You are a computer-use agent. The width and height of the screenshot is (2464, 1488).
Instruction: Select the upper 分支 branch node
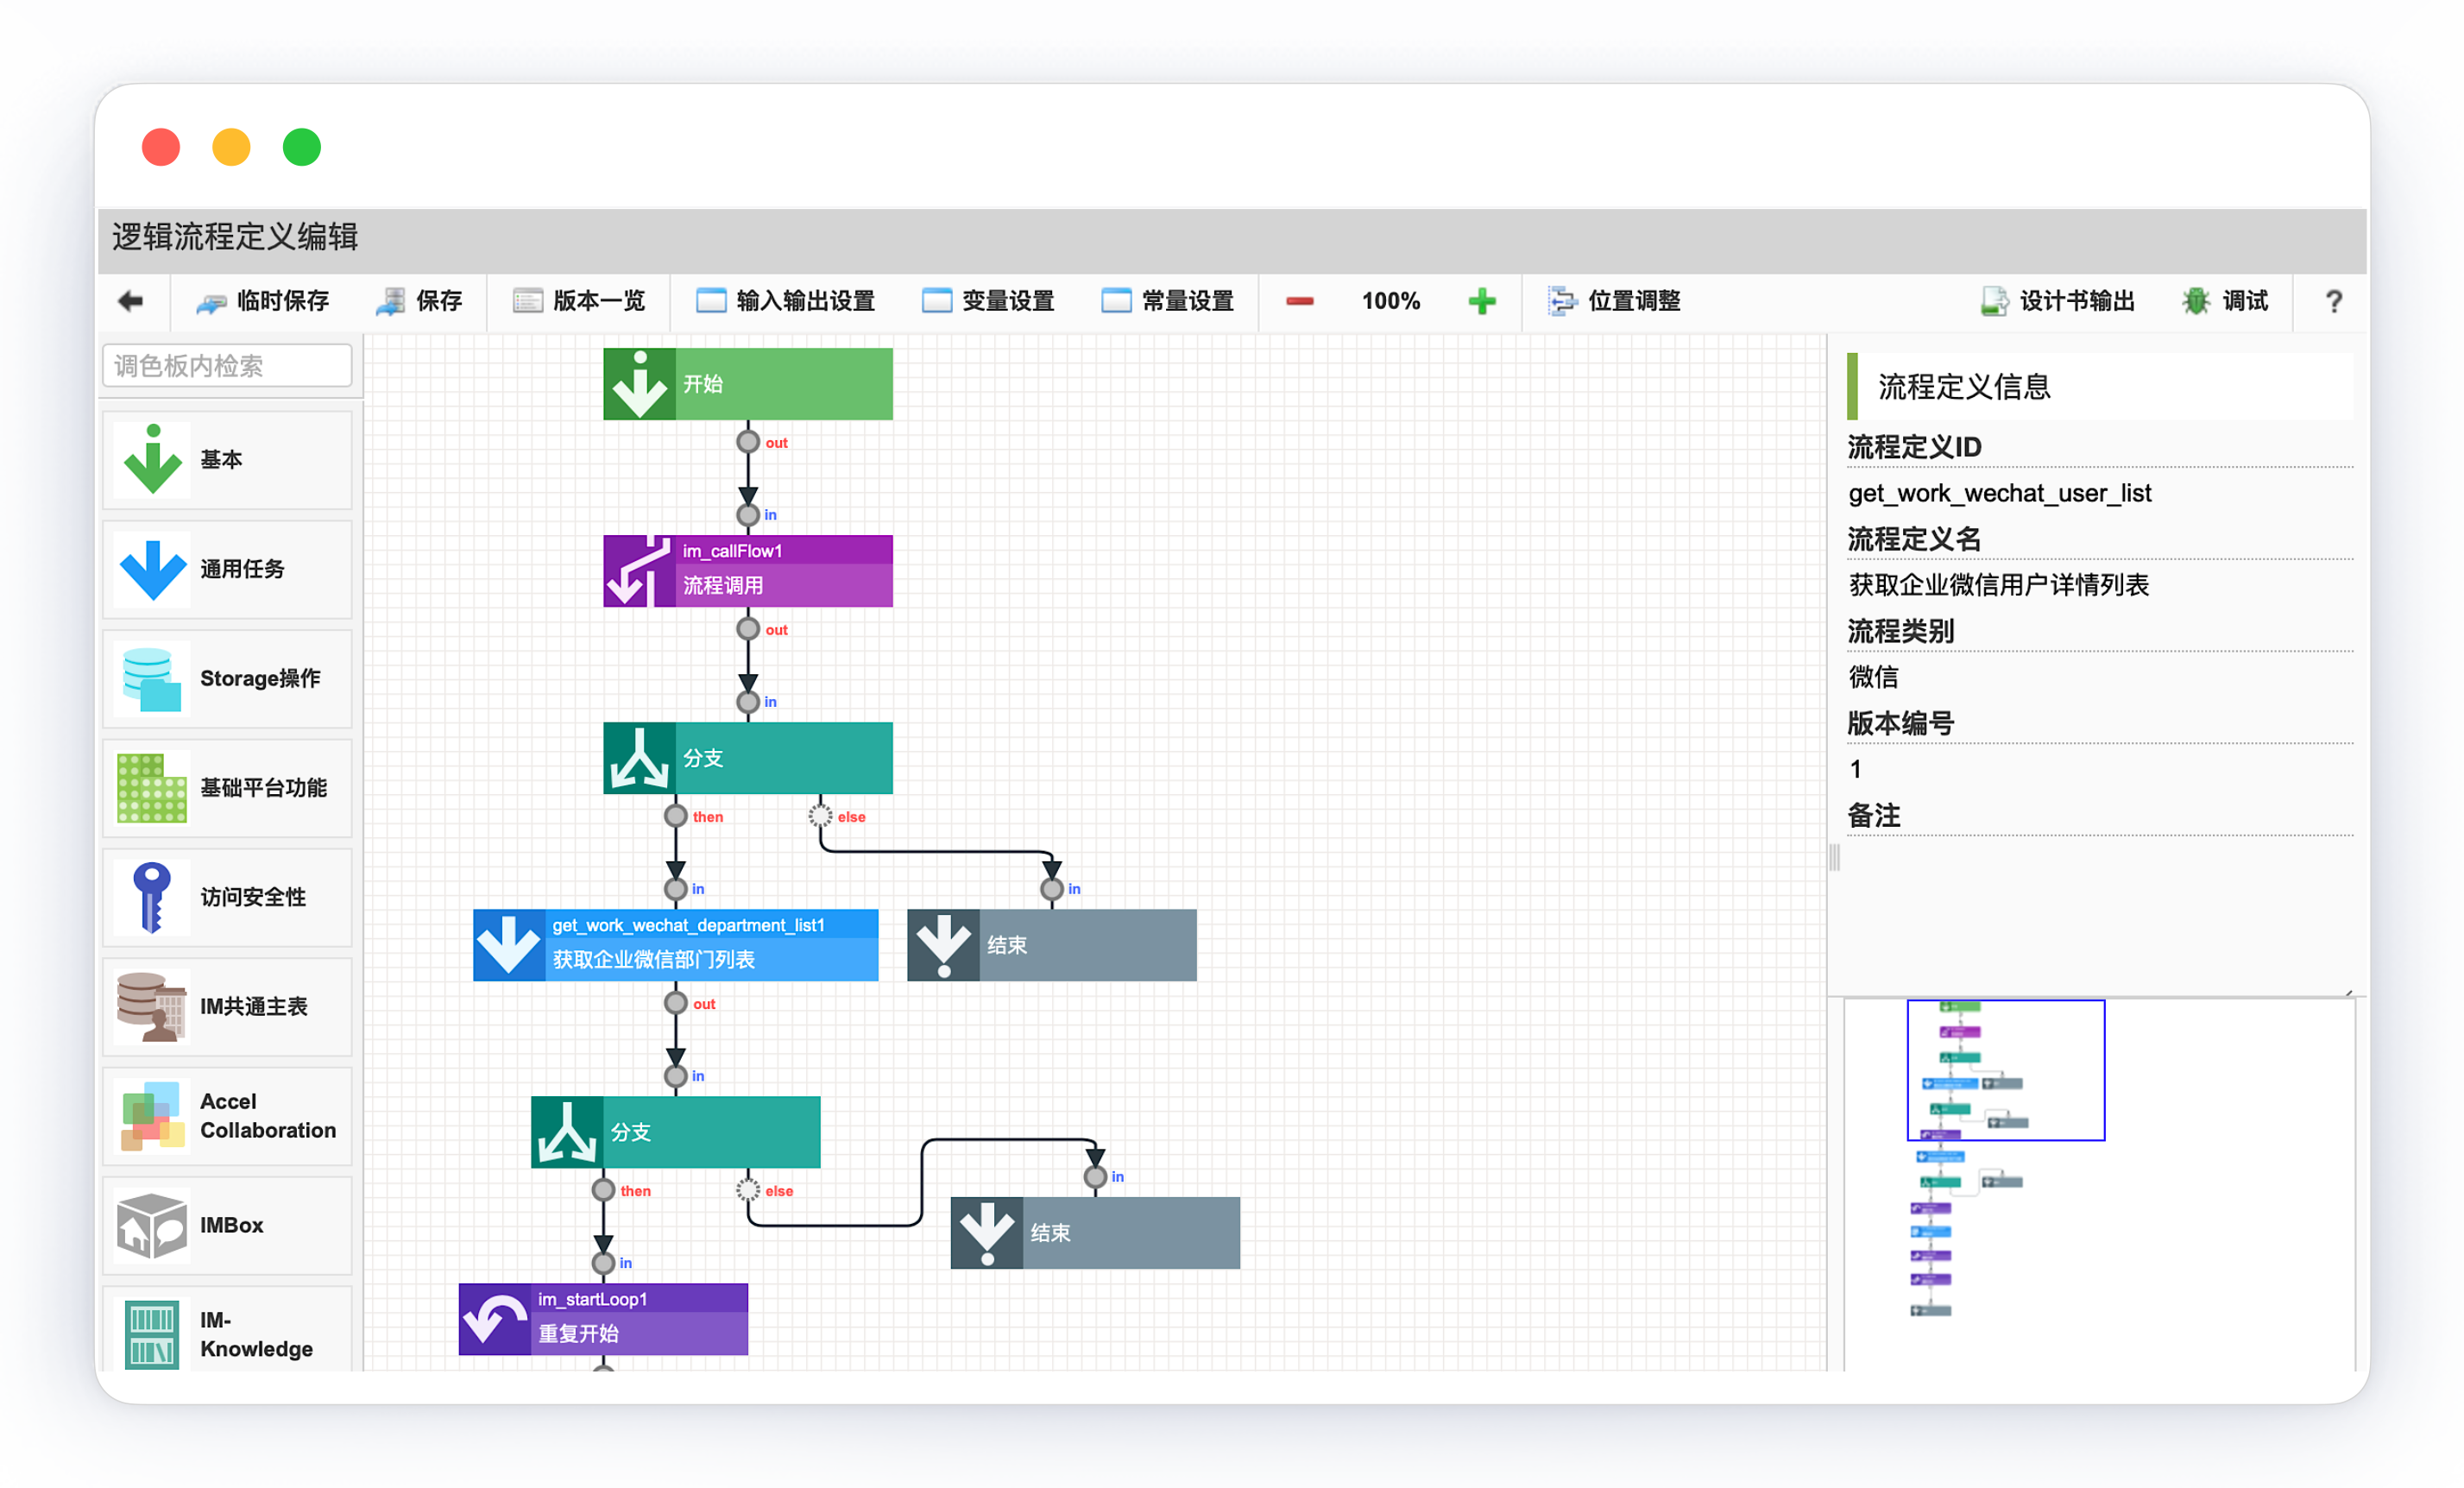[748, 758]
